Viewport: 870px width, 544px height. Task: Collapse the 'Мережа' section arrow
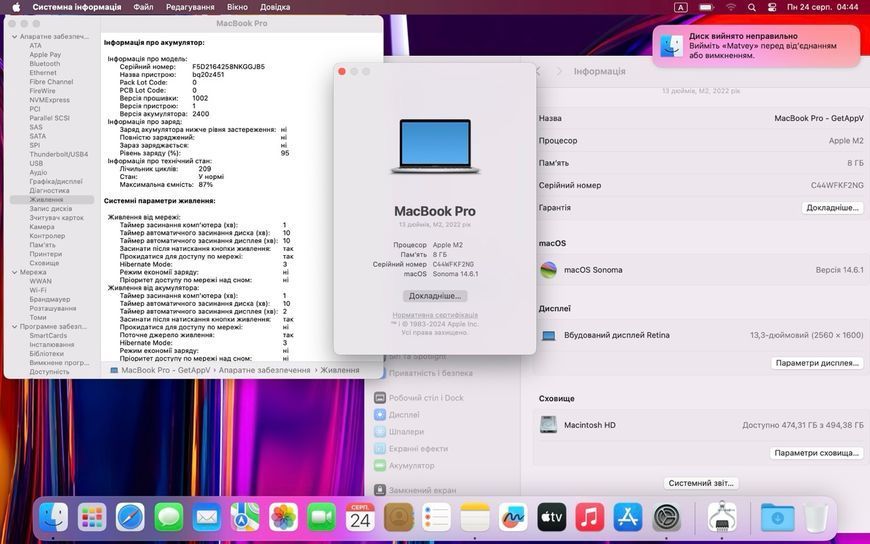pyautogui.click(x=14, y=273)
